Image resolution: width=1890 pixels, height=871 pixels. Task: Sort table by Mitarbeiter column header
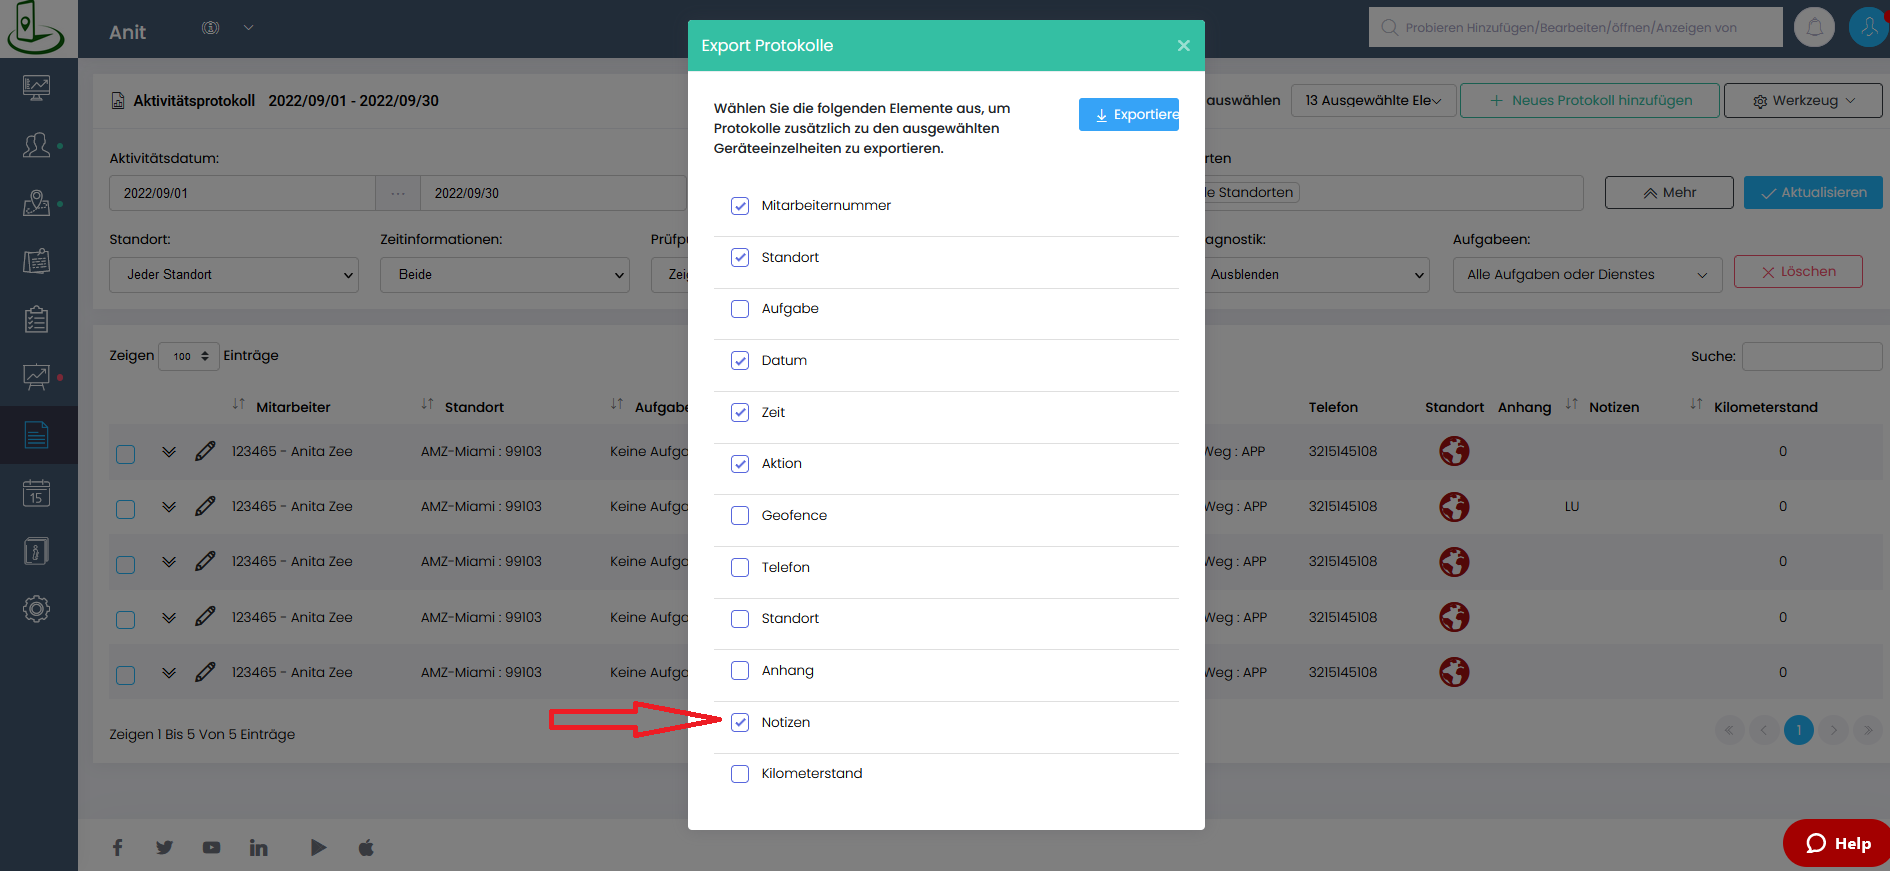point(292,407)
